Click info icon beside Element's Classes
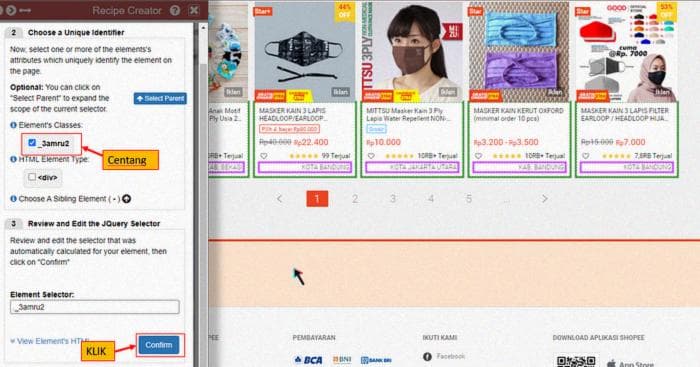The width and height of the screenshot is (700, 367). pyautogui.click(x=13, y=125)
